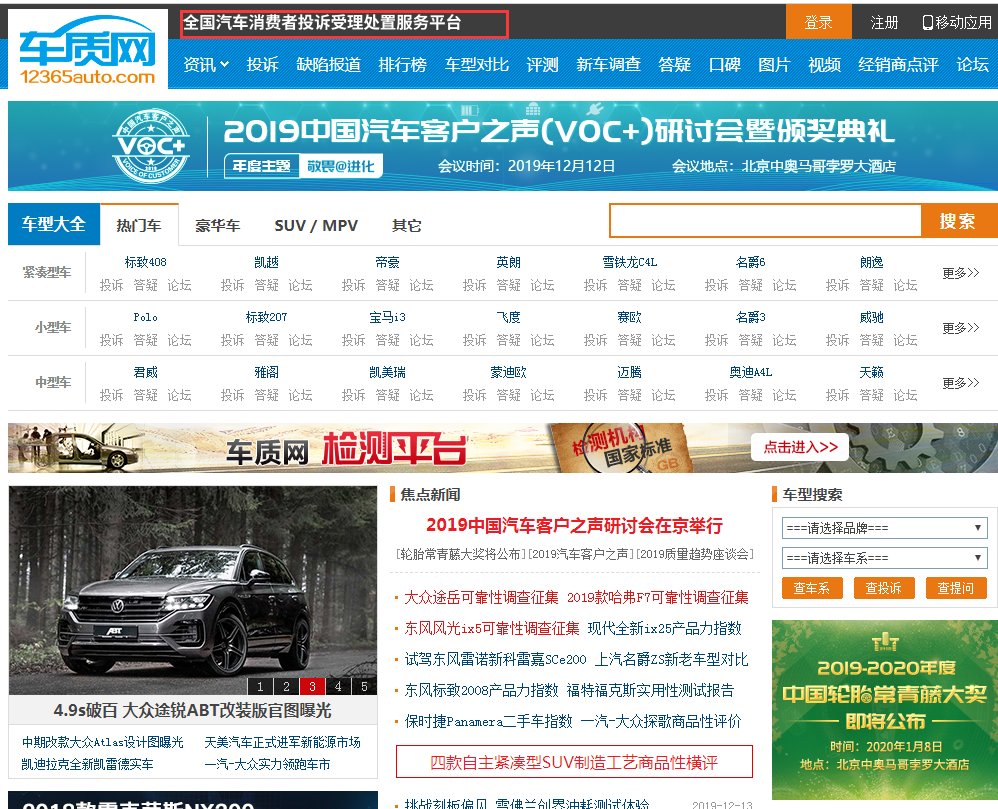Click the 车质网 12365auto.com logo

[87, 50]
